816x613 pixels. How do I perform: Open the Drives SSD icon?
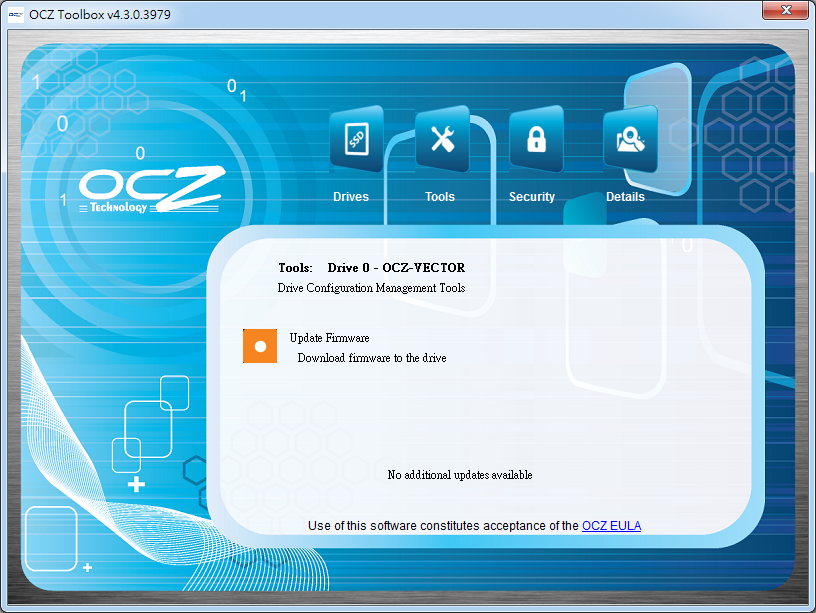click(357, 139)
